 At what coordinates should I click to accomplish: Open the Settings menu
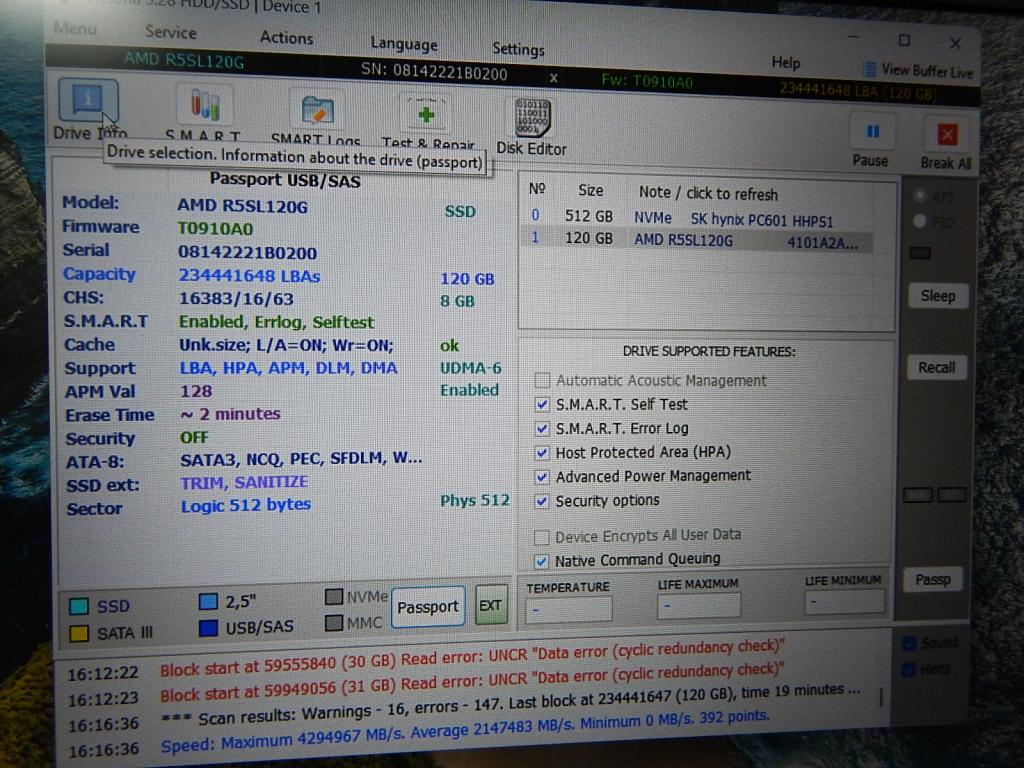point(518,49)
